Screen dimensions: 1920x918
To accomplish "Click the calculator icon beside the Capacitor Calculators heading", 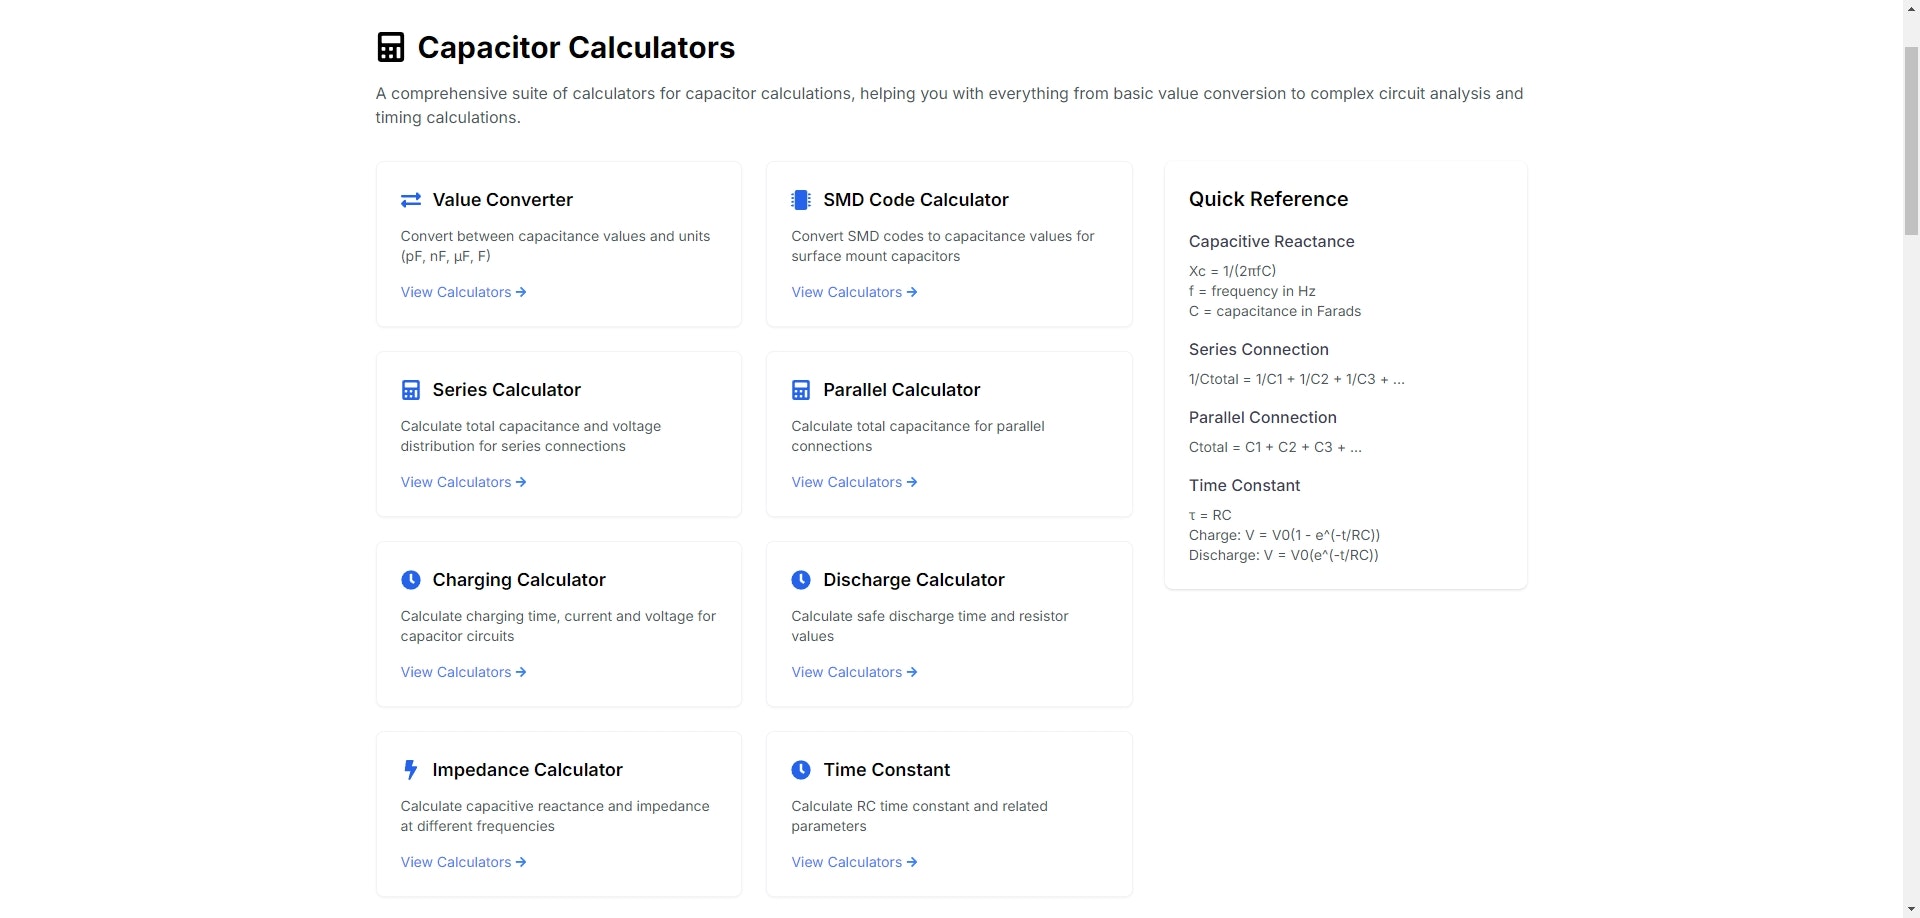I will (x=390, y=47).
